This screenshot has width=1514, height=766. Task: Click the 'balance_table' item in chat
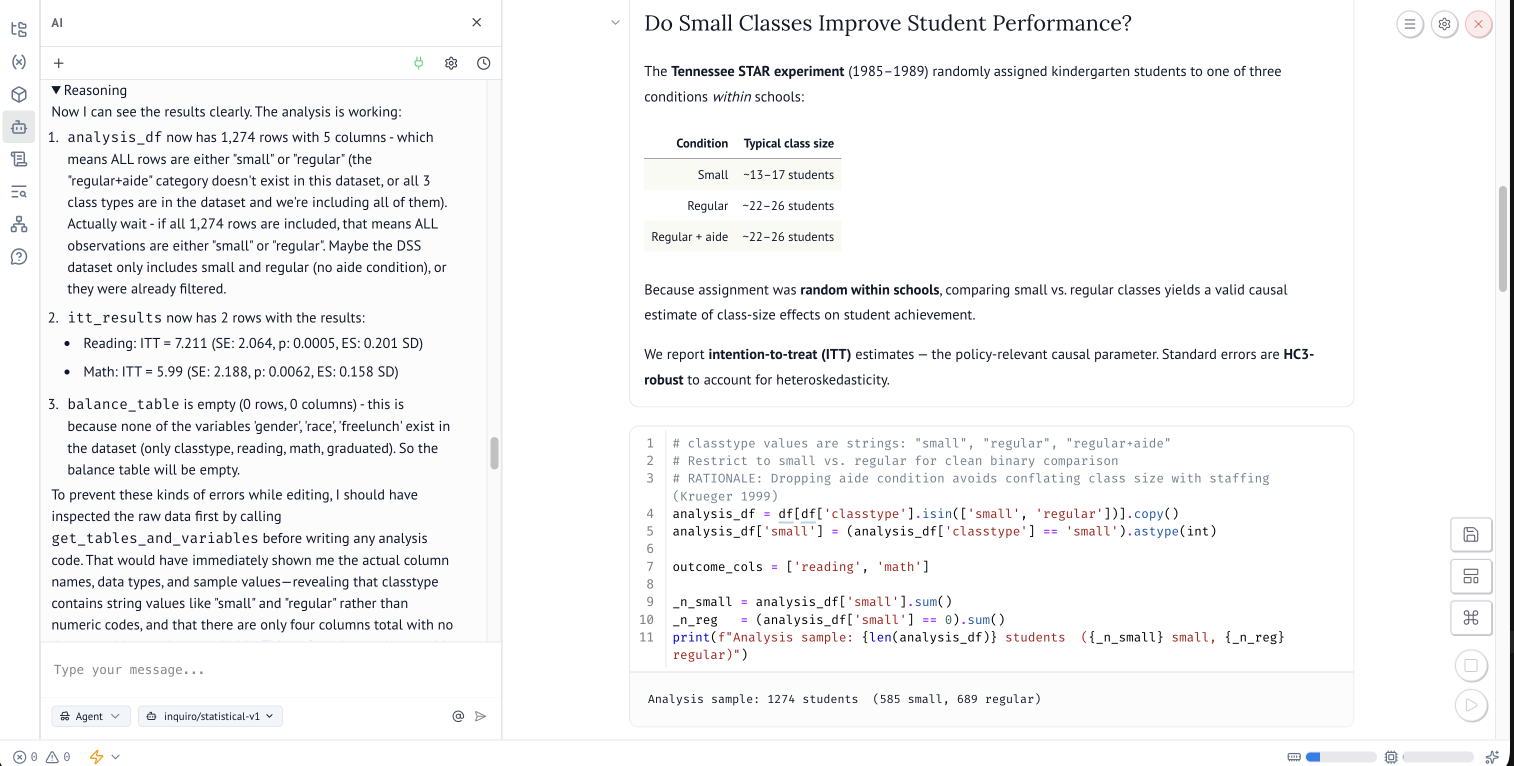[x=123, y=404]
